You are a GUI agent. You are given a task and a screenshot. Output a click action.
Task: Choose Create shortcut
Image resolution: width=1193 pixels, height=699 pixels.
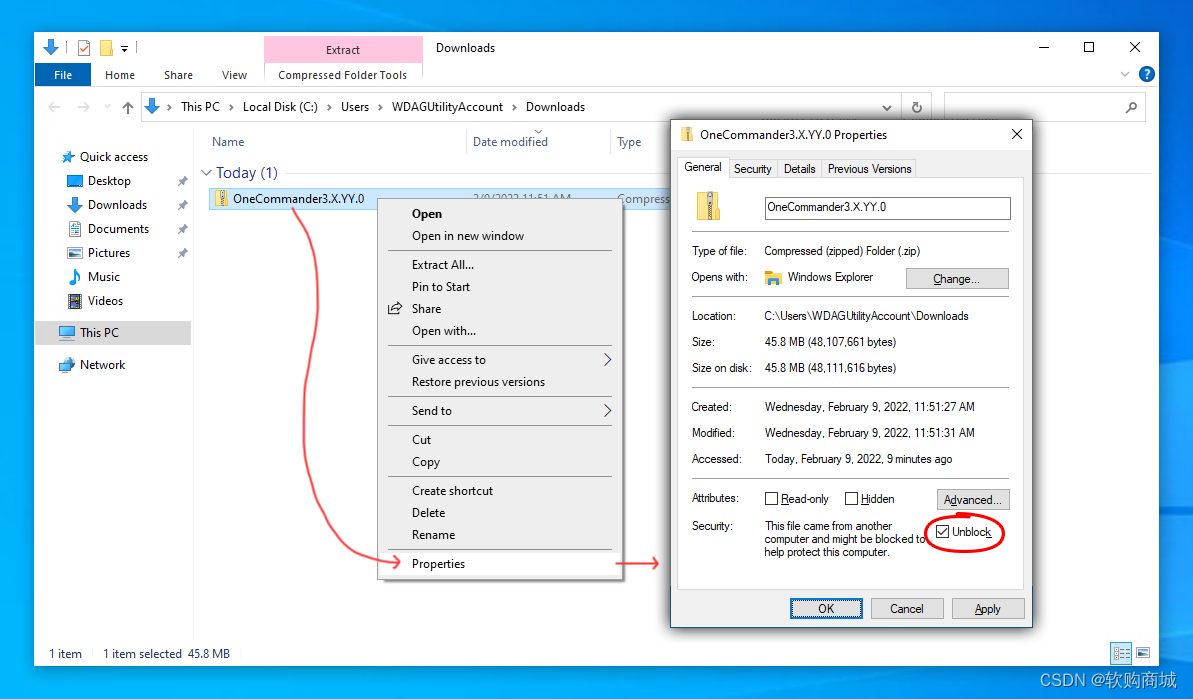click(x=452, y=491)
